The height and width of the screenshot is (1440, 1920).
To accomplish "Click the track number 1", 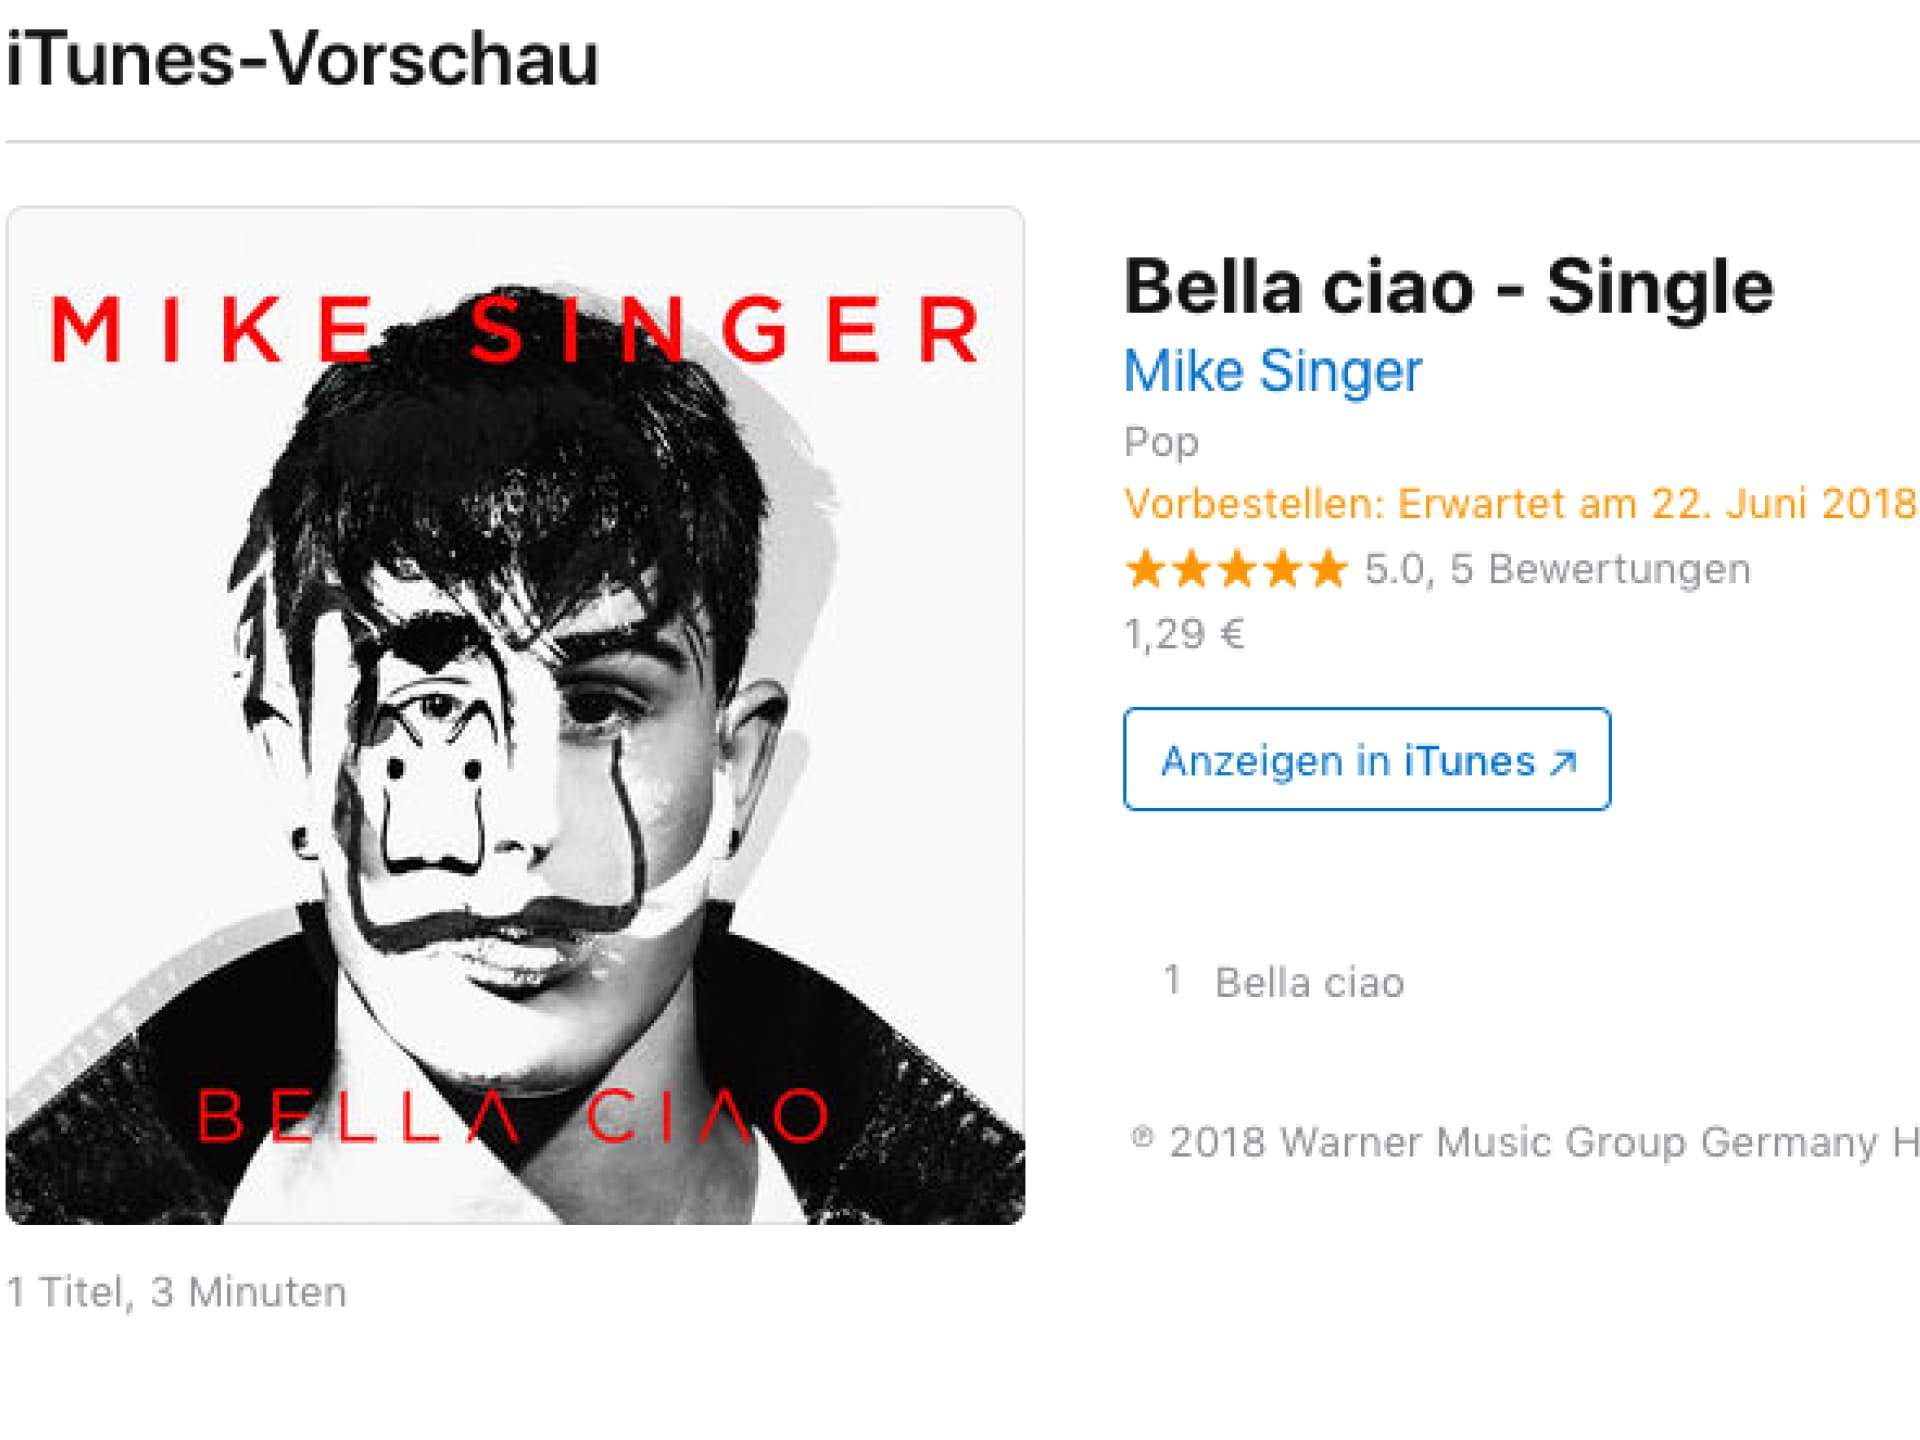I will tap(1172, 980).
